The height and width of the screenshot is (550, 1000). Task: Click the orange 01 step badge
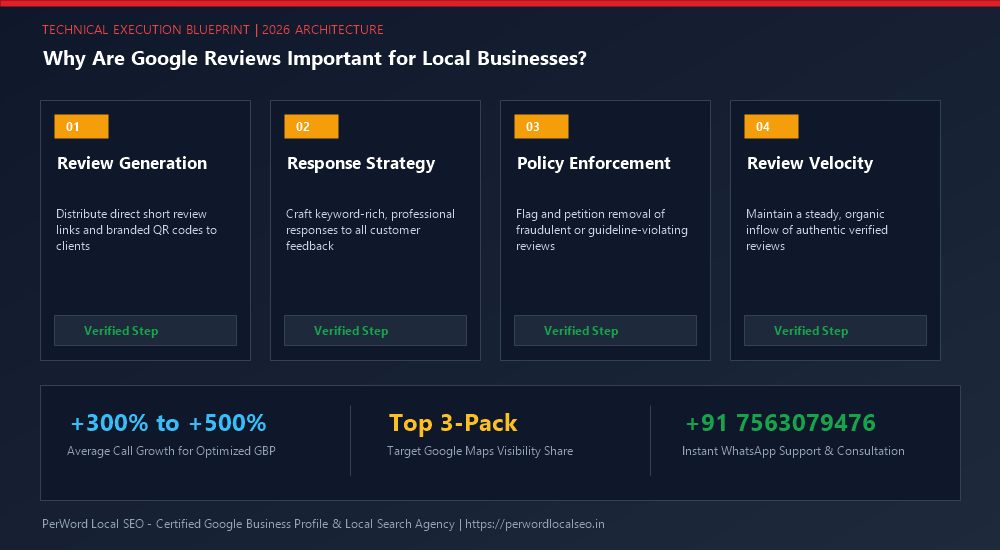[x=81, y=126]
